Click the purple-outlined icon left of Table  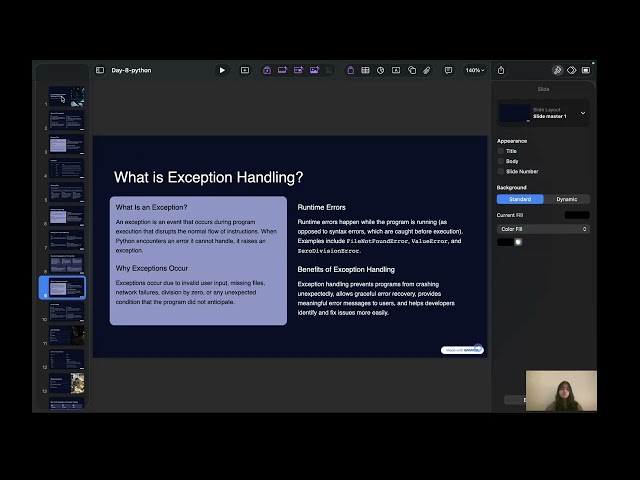pos(350,70)
